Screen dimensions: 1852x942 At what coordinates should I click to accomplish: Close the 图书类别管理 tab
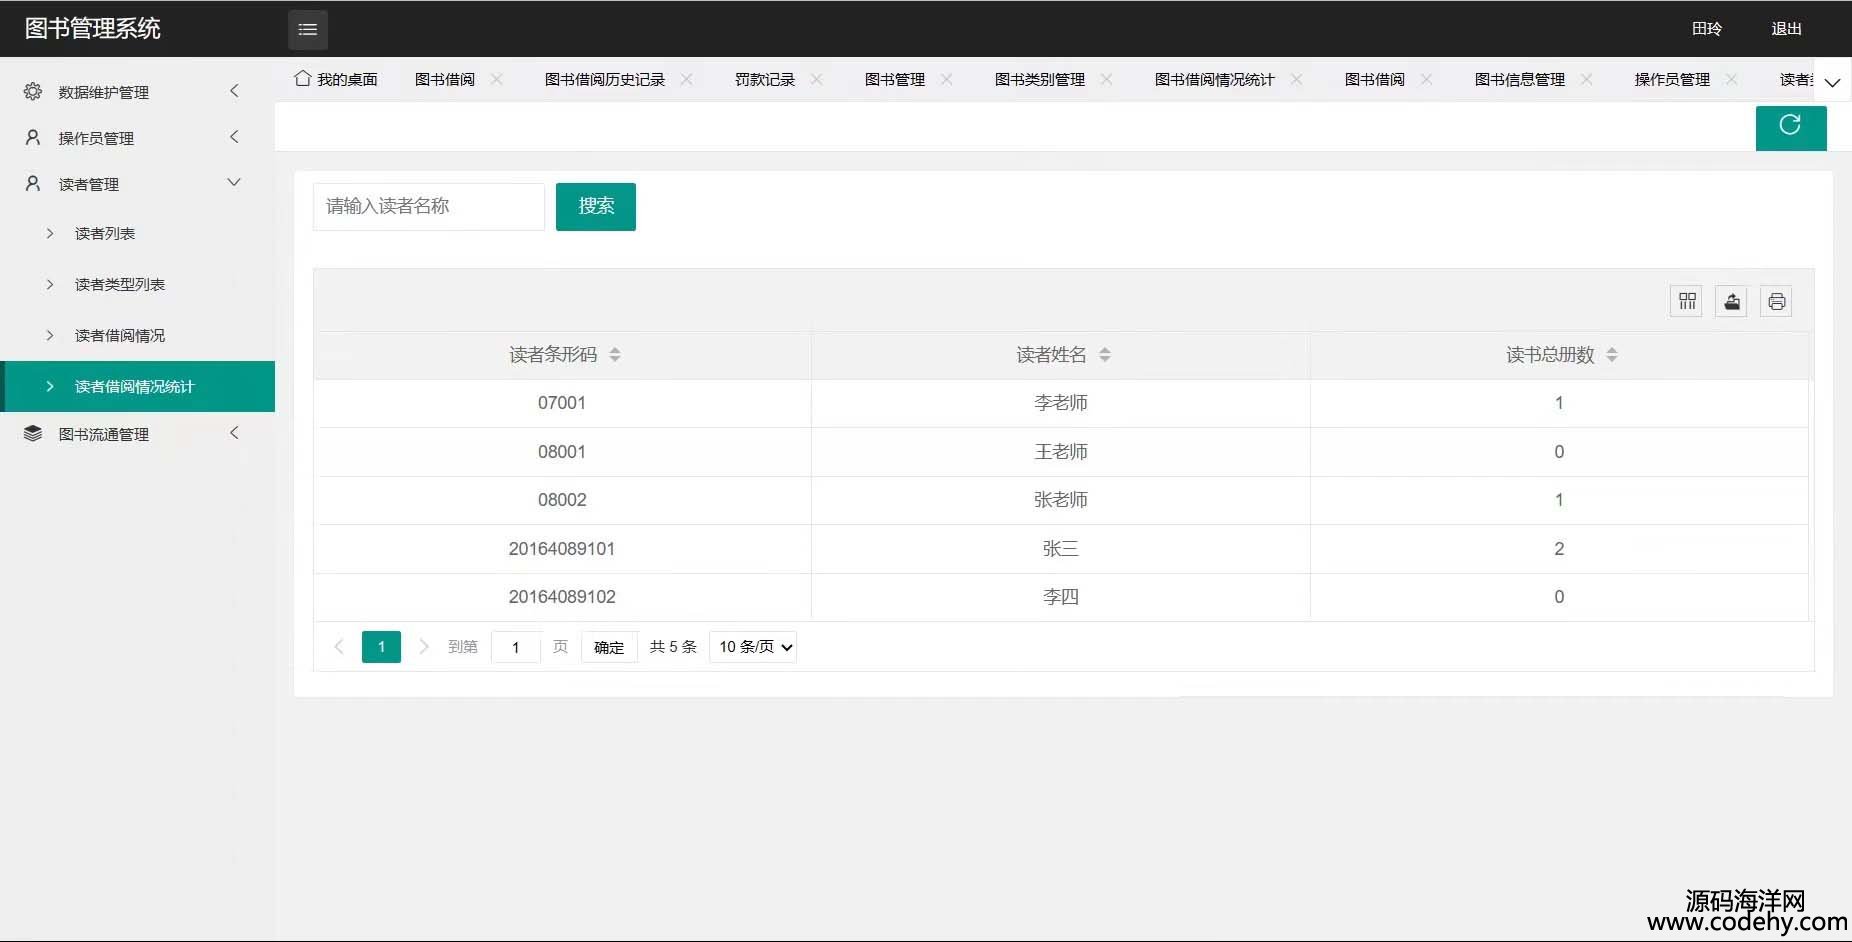pos(1106,79)
